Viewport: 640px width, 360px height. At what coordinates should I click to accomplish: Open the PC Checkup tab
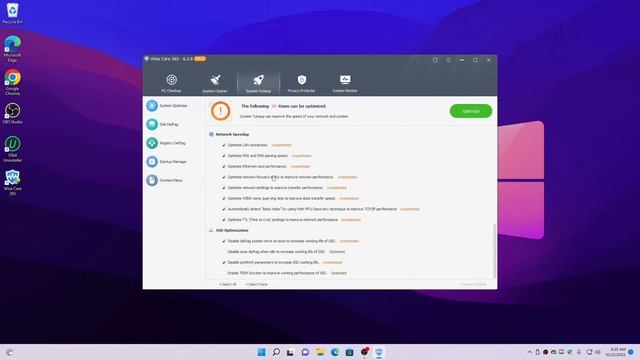[x=171, y=83]
